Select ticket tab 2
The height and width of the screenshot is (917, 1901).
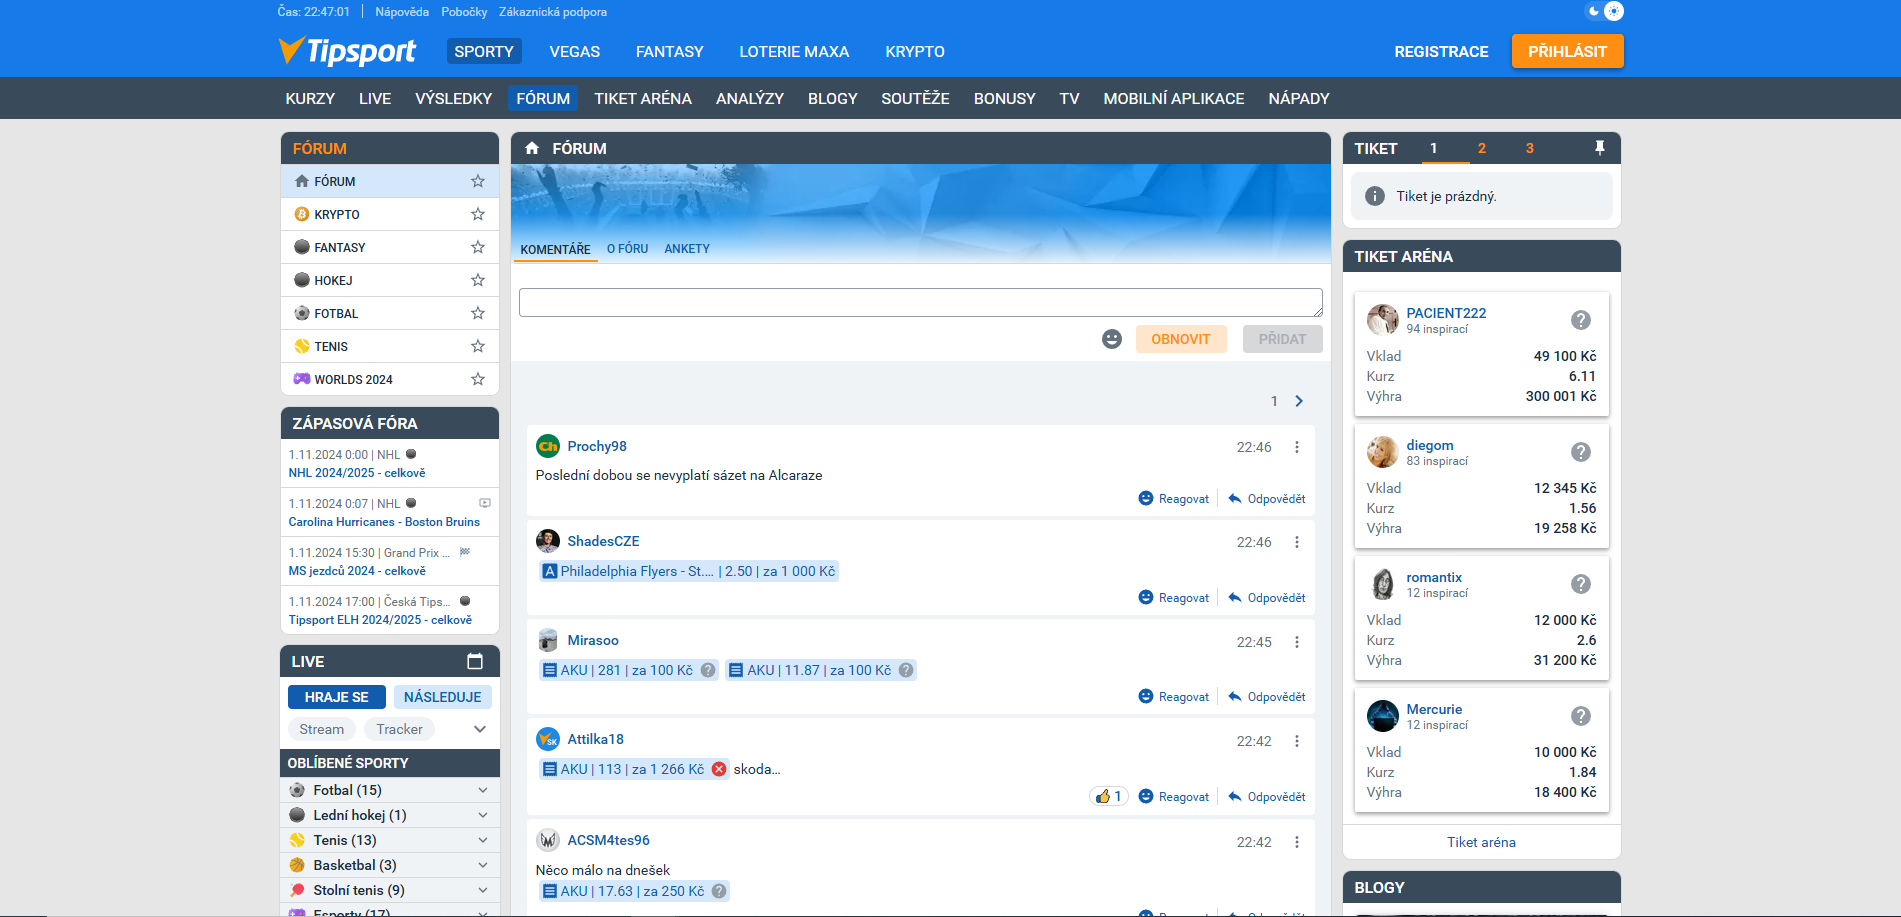click(1482, 148)
